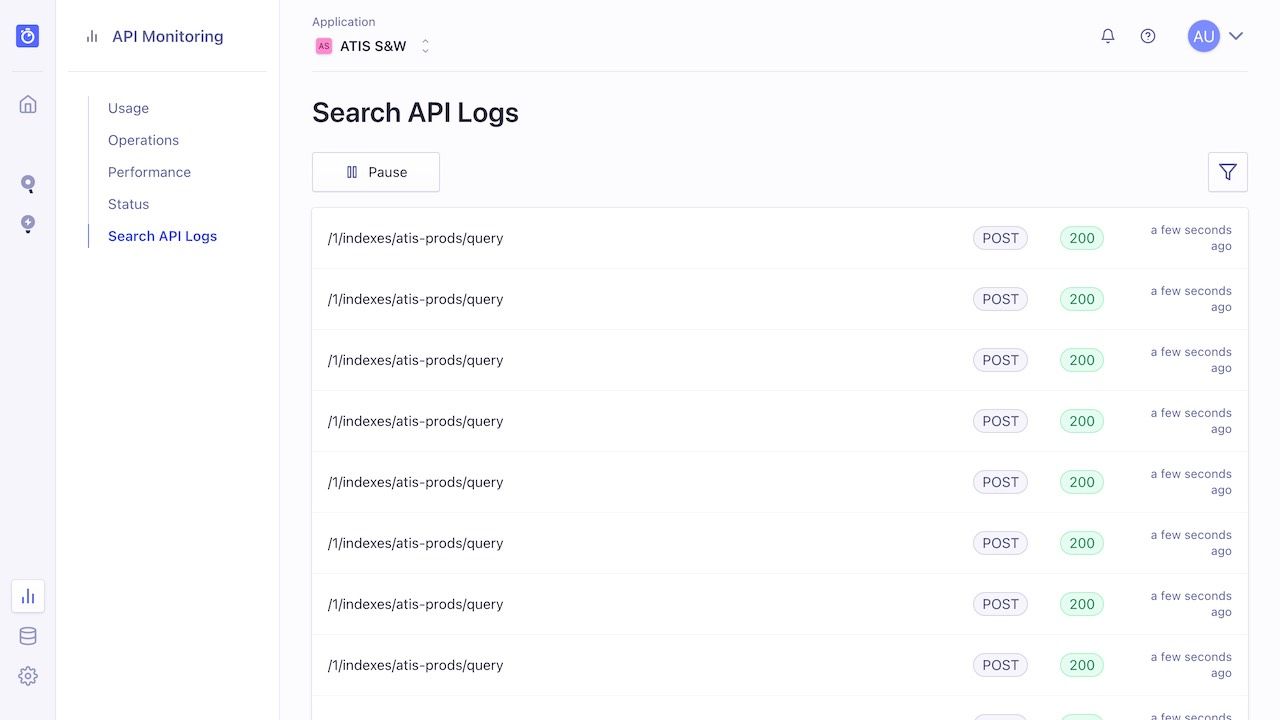The height and width of the screenshot is (720, 1280).
Task: Switch to the Usage section
Action: point(128,108)
